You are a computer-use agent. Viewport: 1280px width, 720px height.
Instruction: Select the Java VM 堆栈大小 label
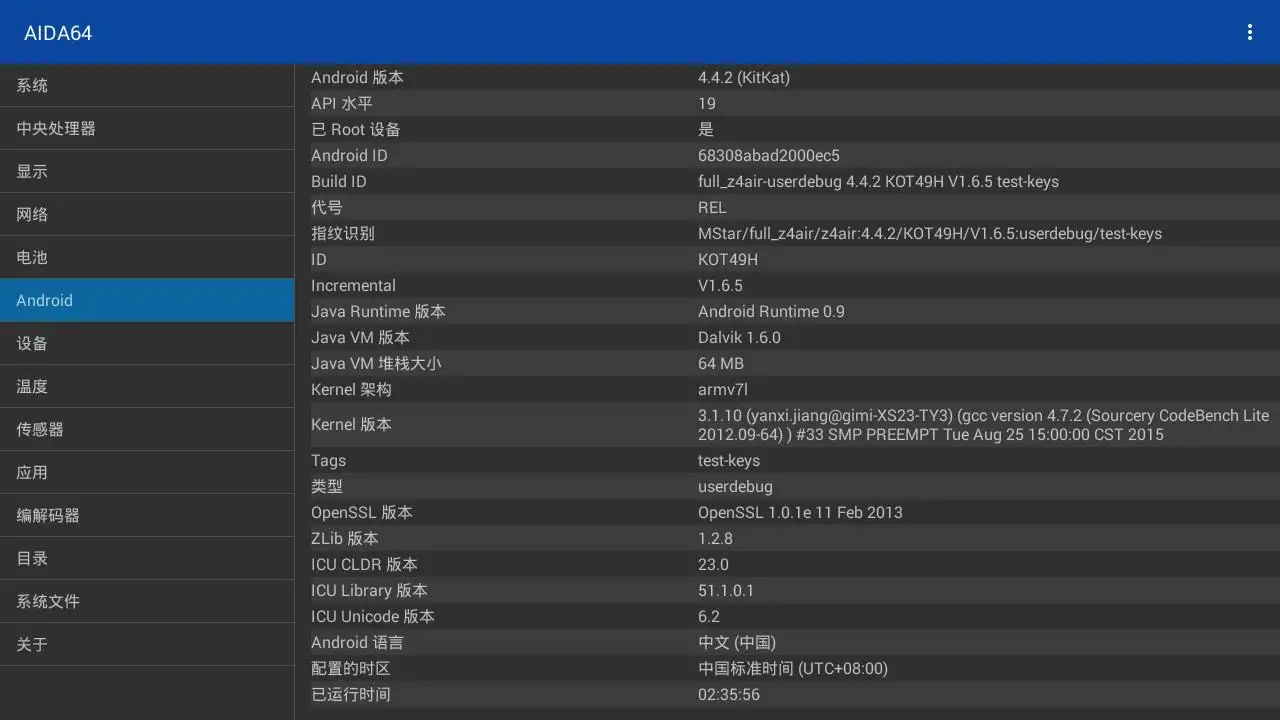(376, 363)
